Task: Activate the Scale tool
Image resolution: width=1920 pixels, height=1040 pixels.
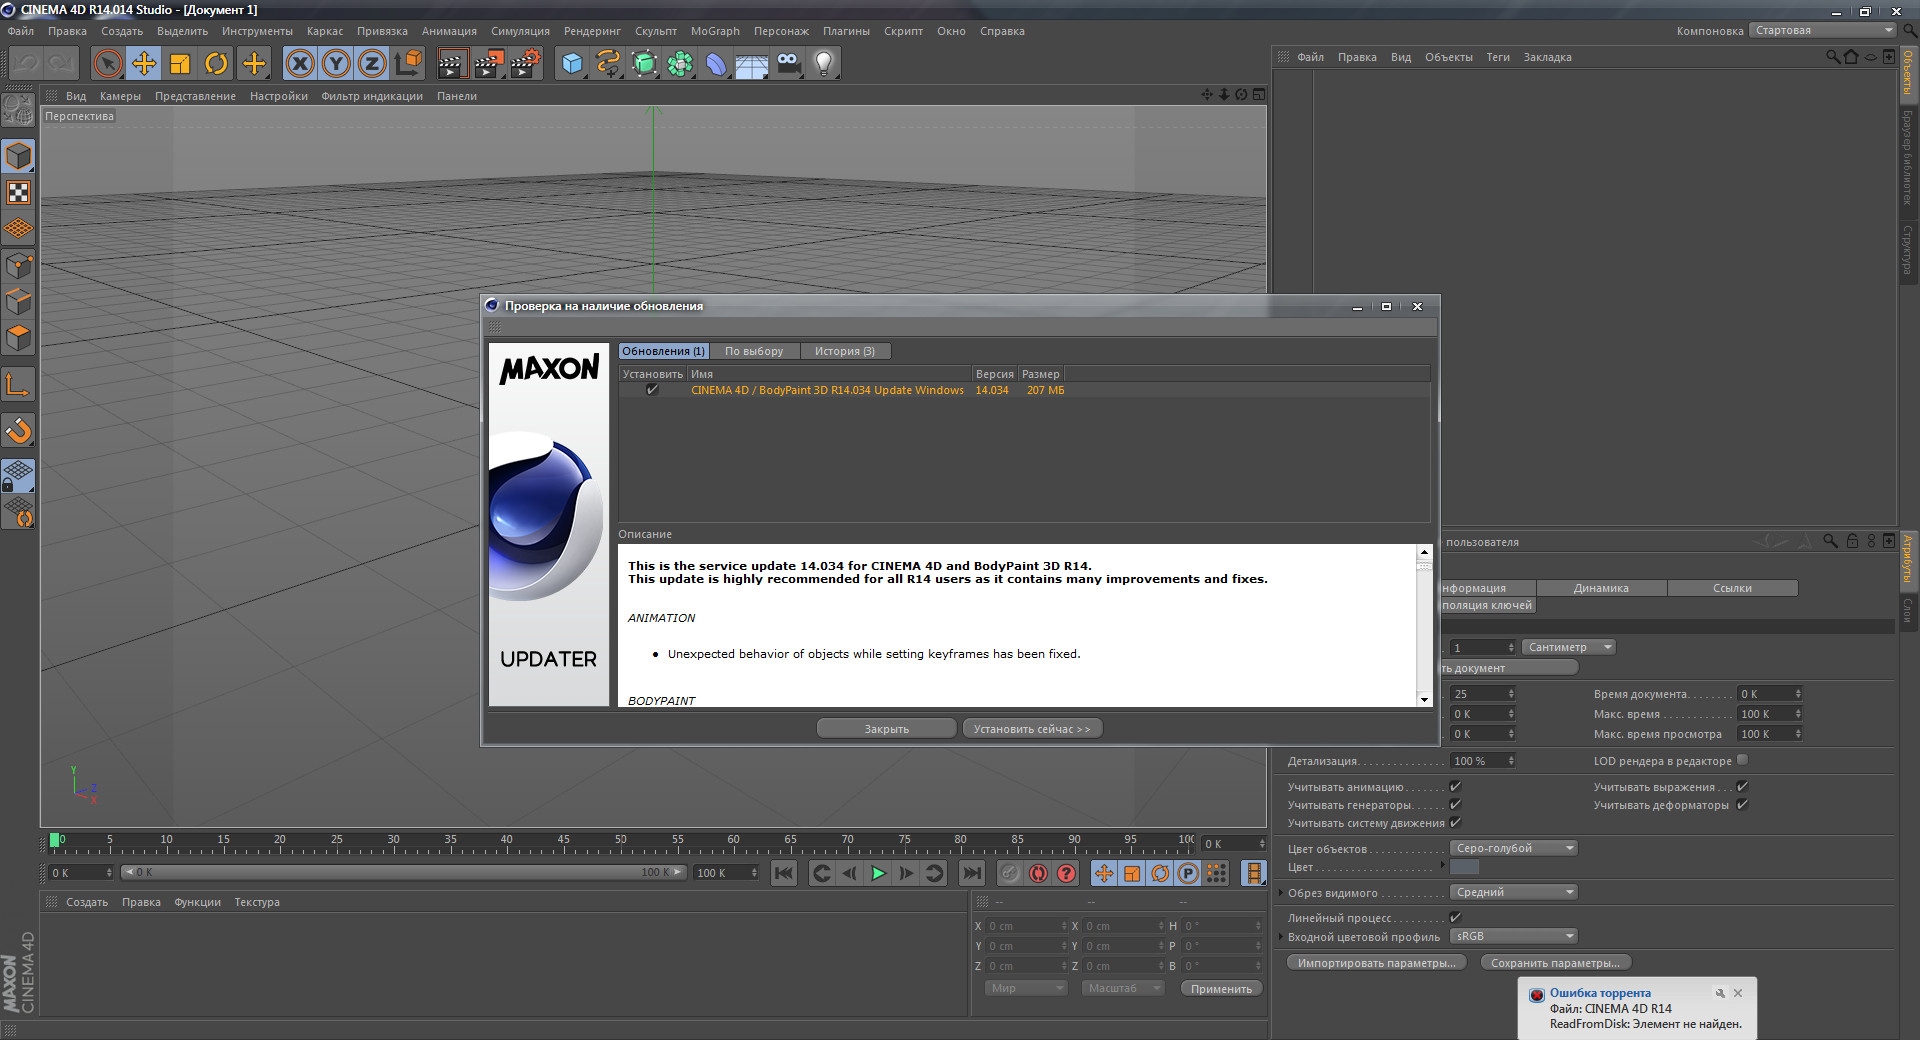Action: pos(180,63)
